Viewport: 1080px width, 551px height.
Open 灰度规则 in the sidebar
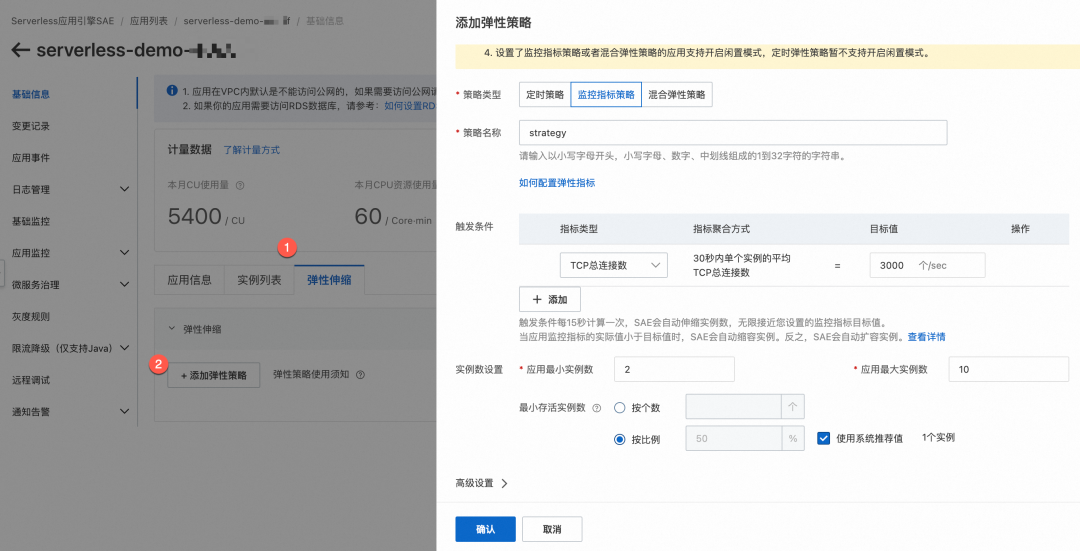[31, 317]
